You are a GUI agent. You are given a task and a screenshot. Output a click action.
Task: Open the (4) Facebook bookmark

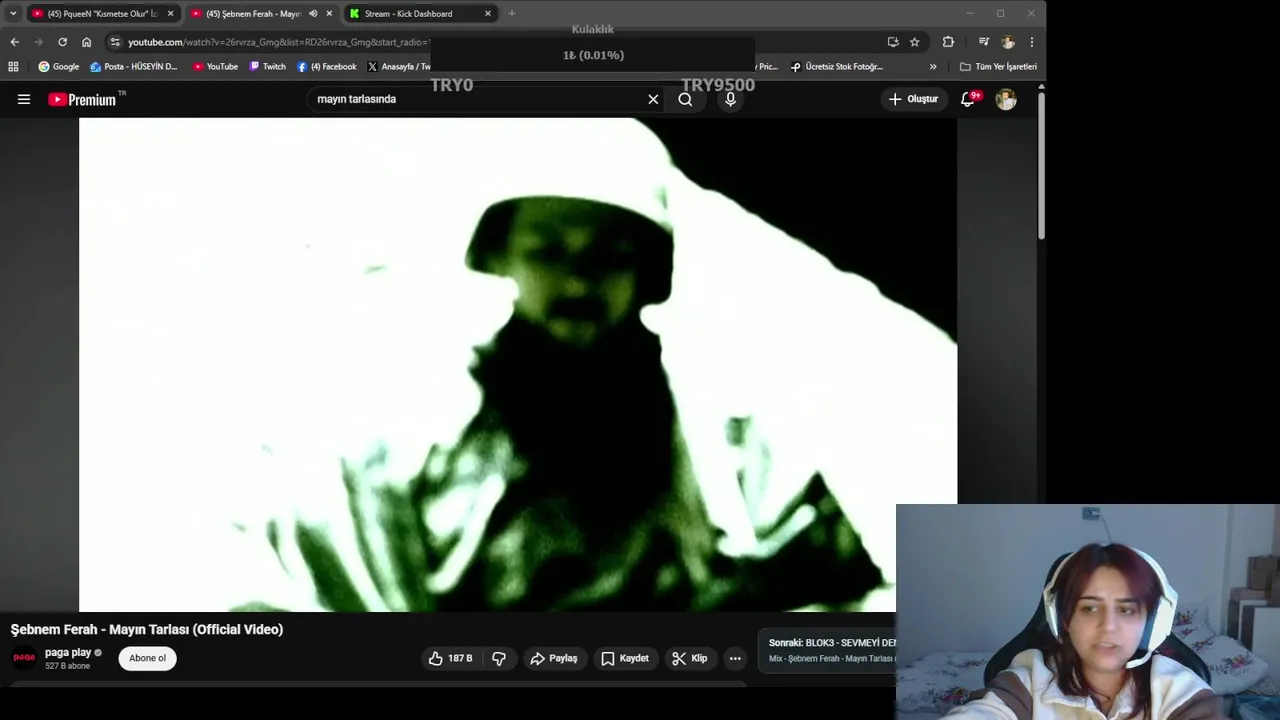pos(327,67)
